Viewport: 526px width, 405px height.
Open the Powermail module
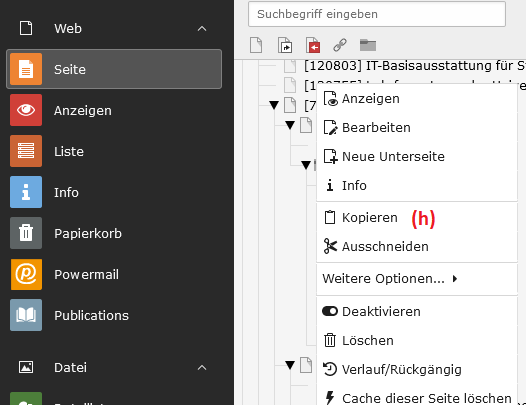coord(114,274)
